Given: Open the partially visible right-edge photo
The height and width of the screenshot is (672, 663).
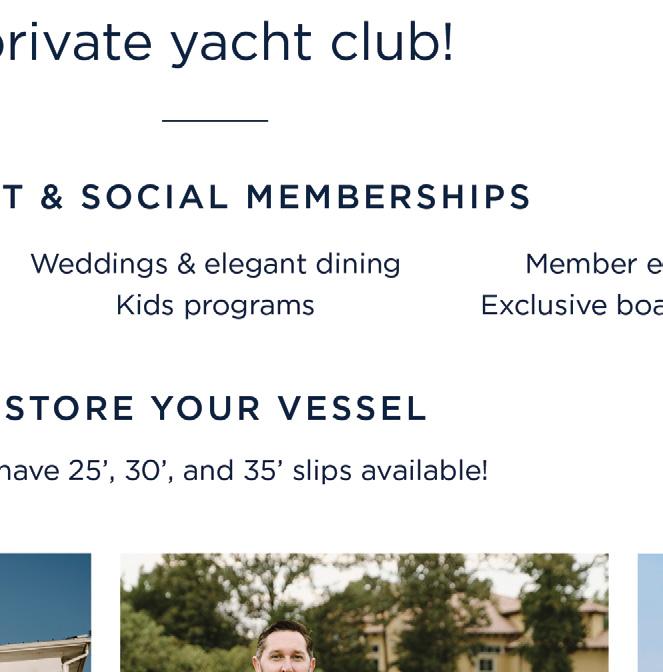Looking at the screenshot, I should point(650,612).
